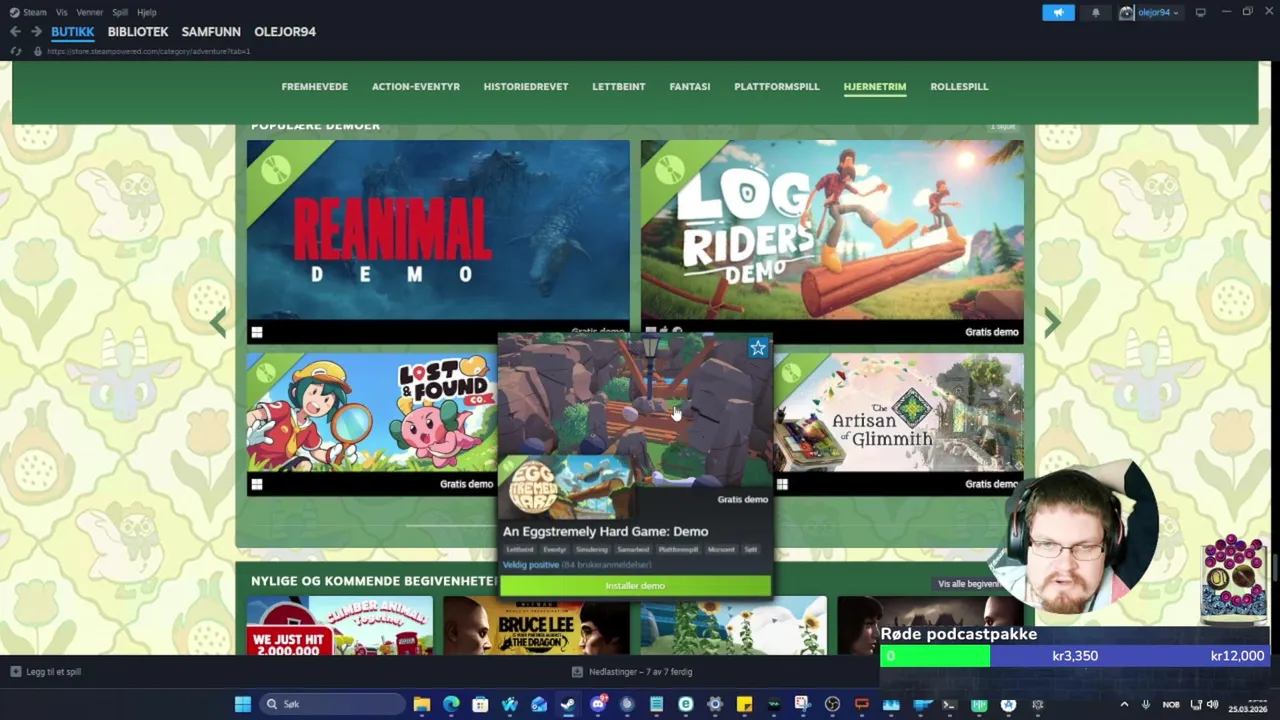The height and width of the screenshot is (720, 1280).
Task: Show hidden system tray icons
Action: (1124, 705)
